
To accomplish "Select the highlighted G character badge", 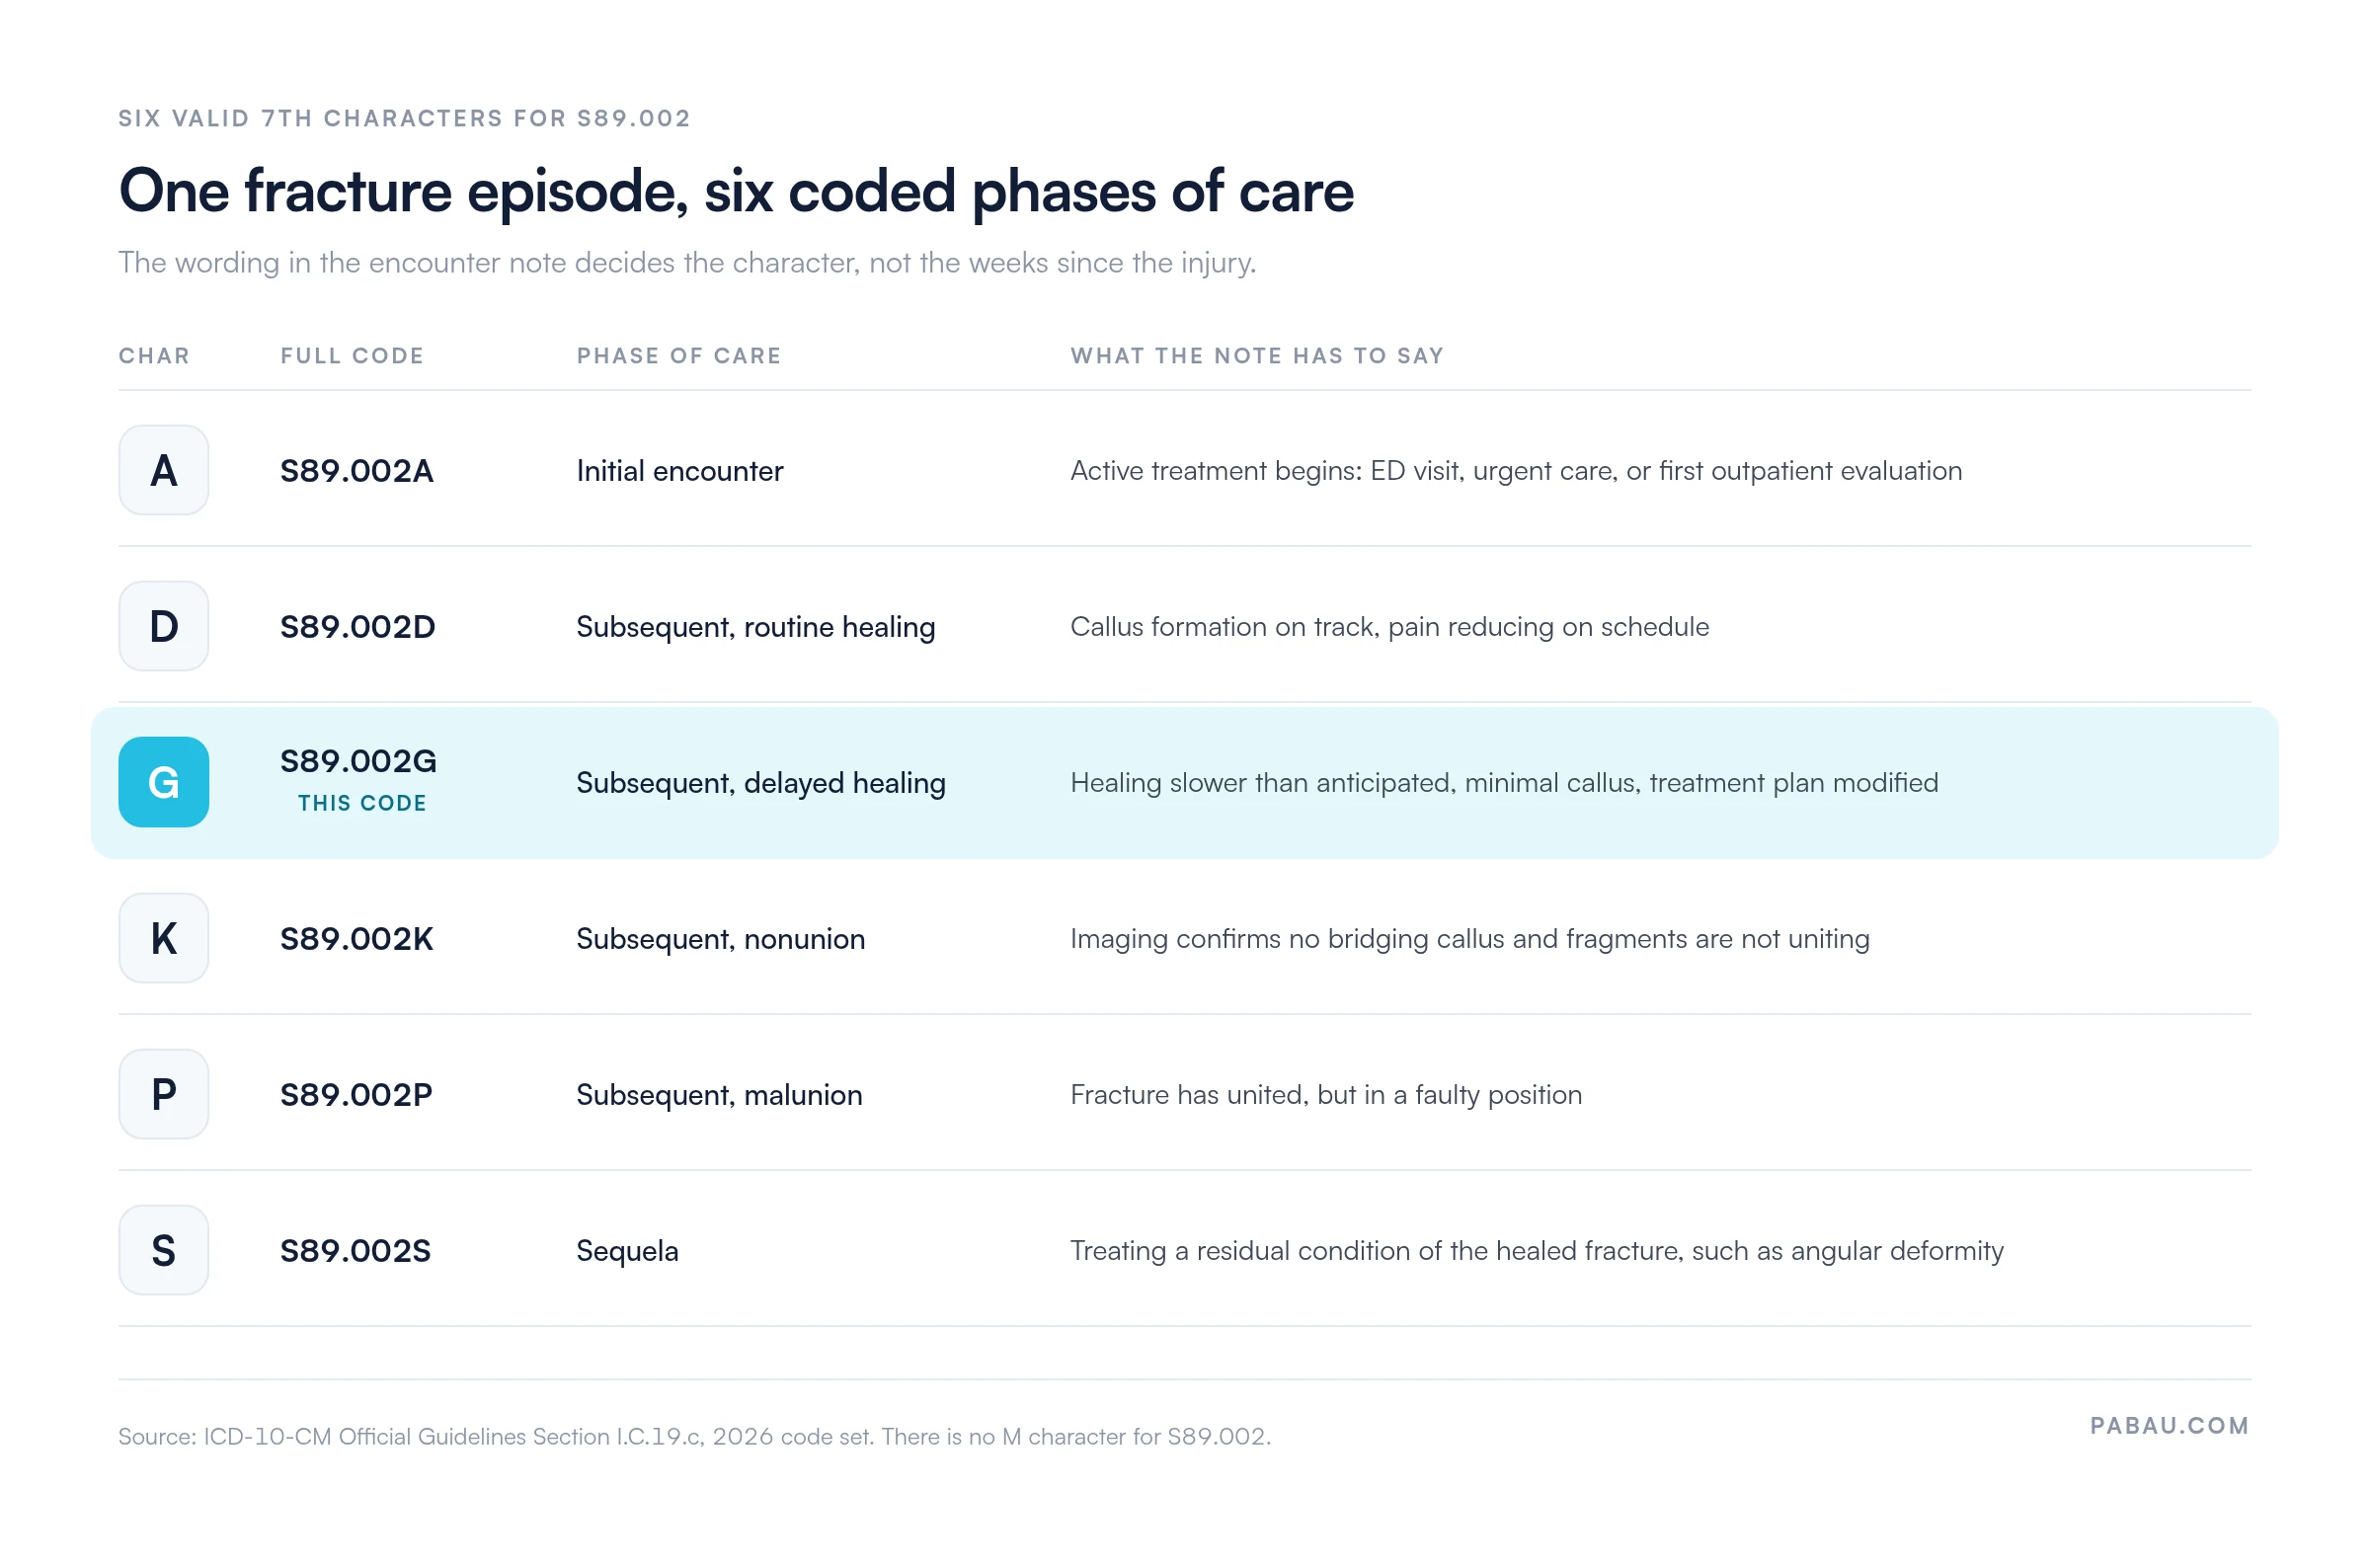I will 164,783.
